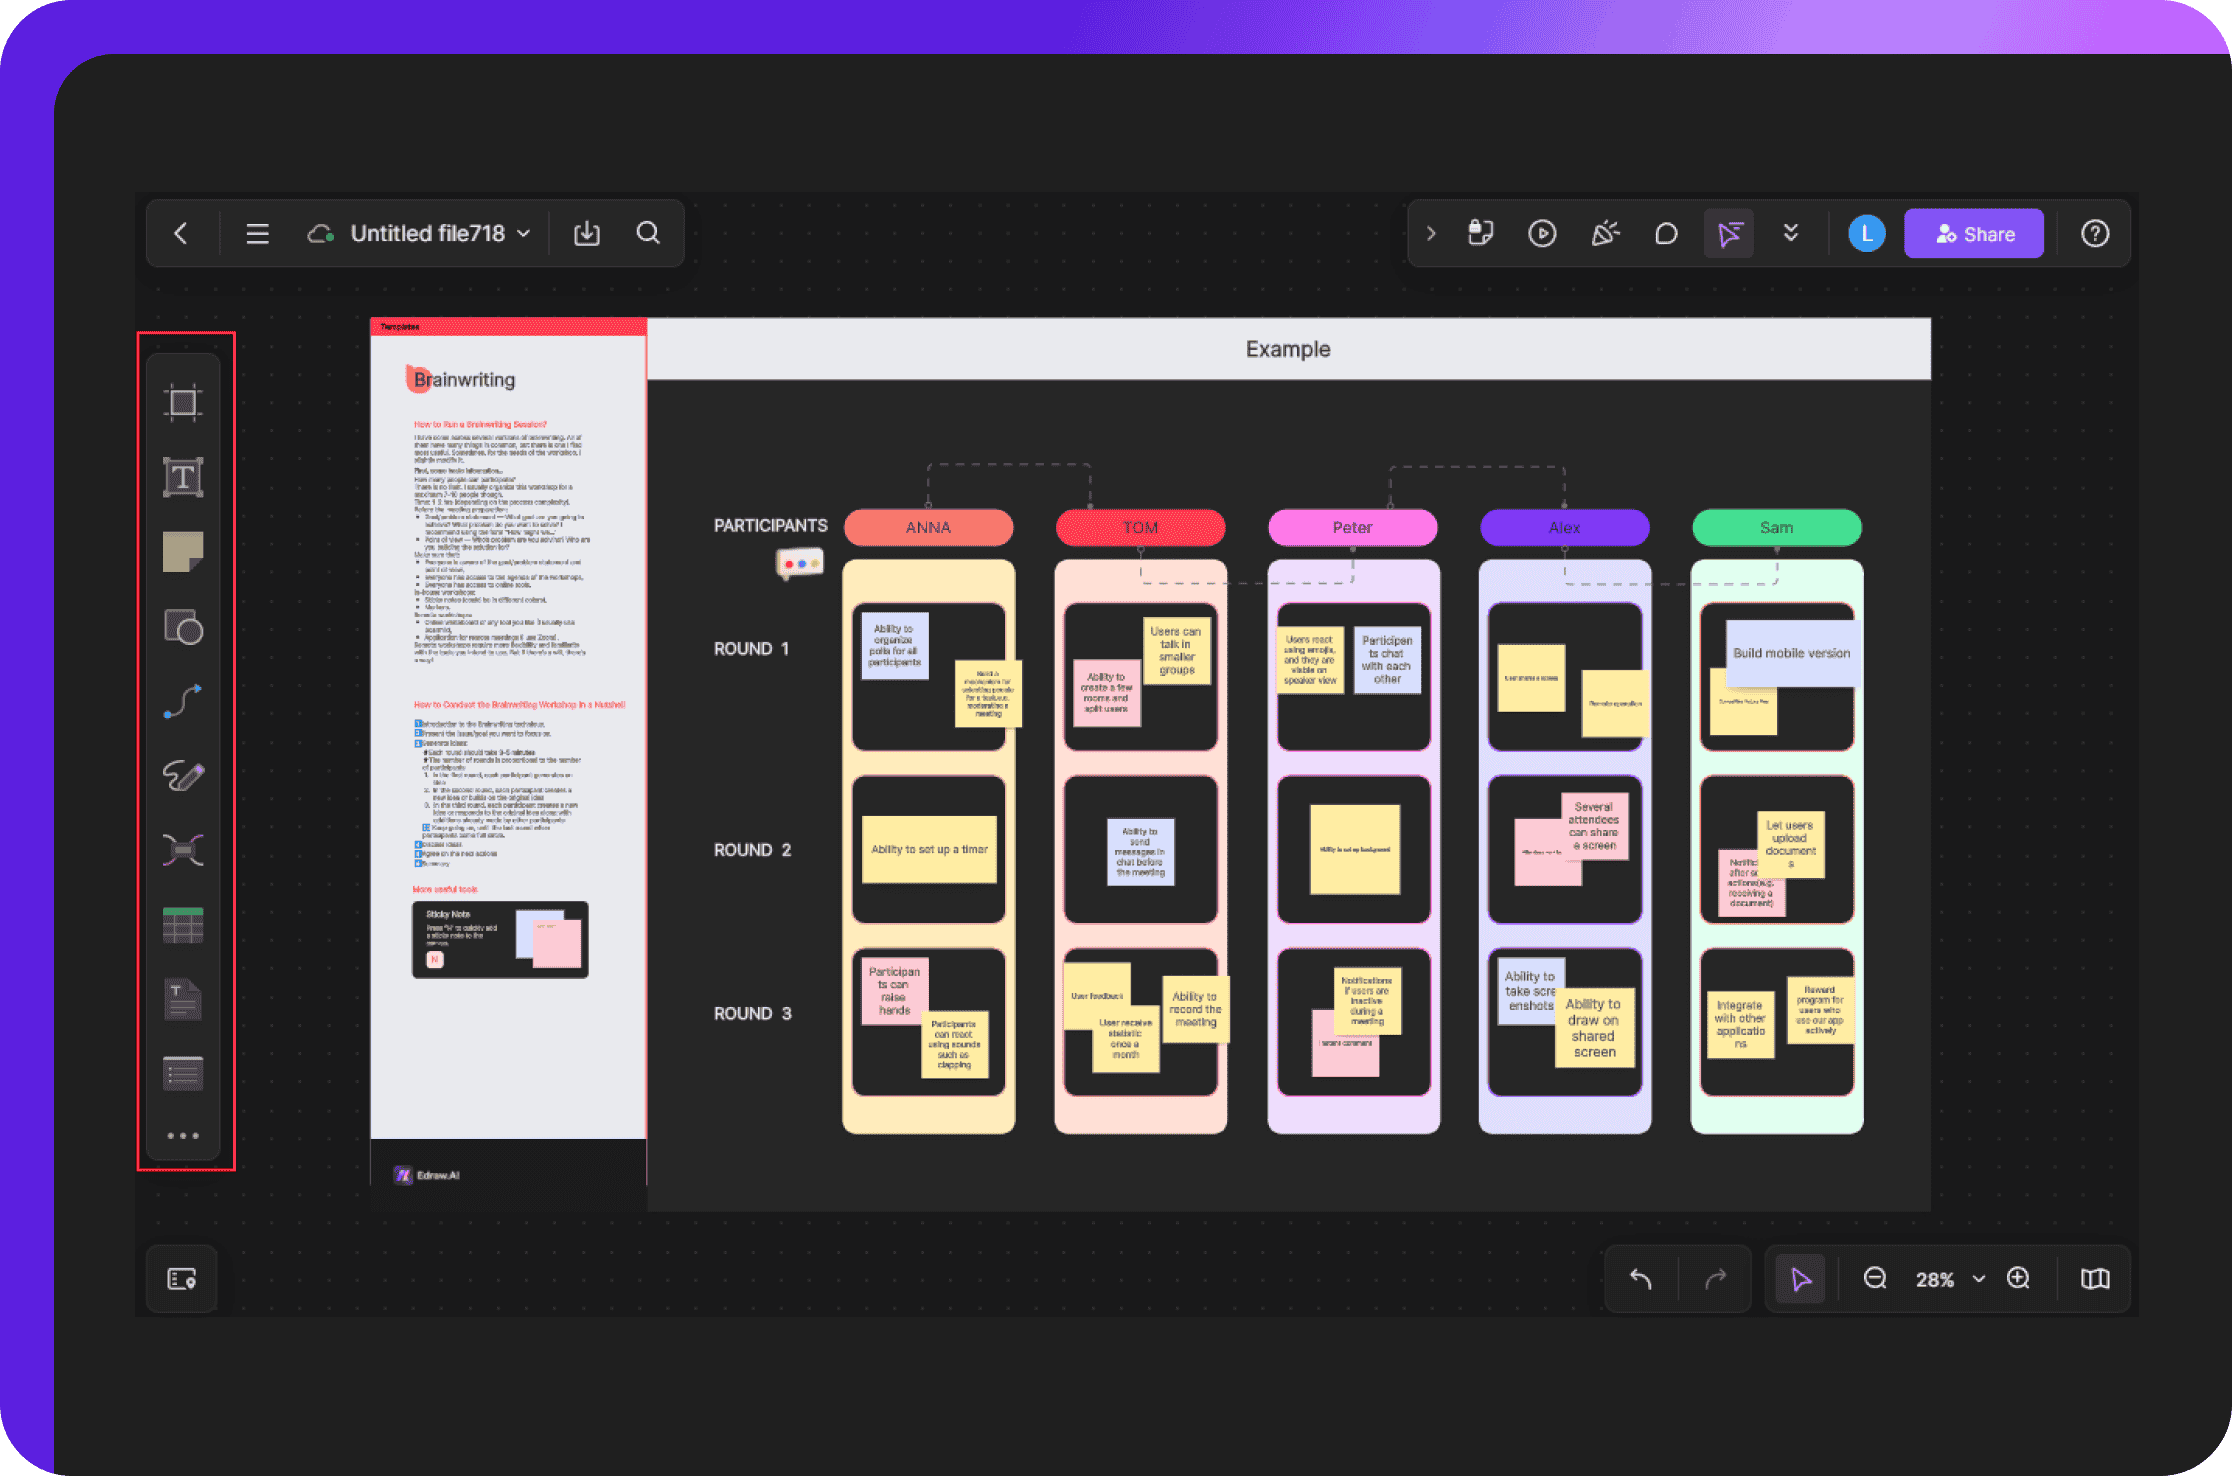Screen dimensions: 2232x1476
Task: Click the Undo arrow
Action: click(x=1641, y=1279)
